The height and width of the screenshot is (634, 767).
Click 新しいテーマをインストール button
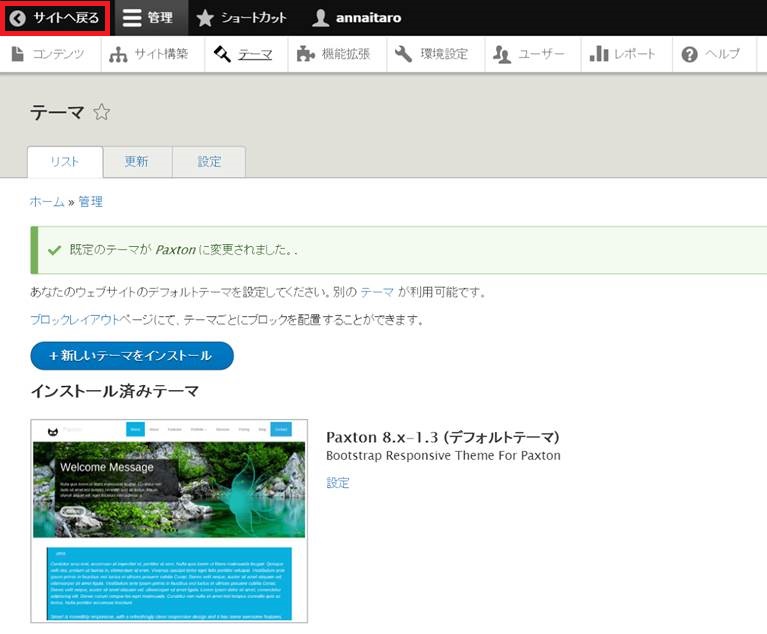[x=132, y=356]
